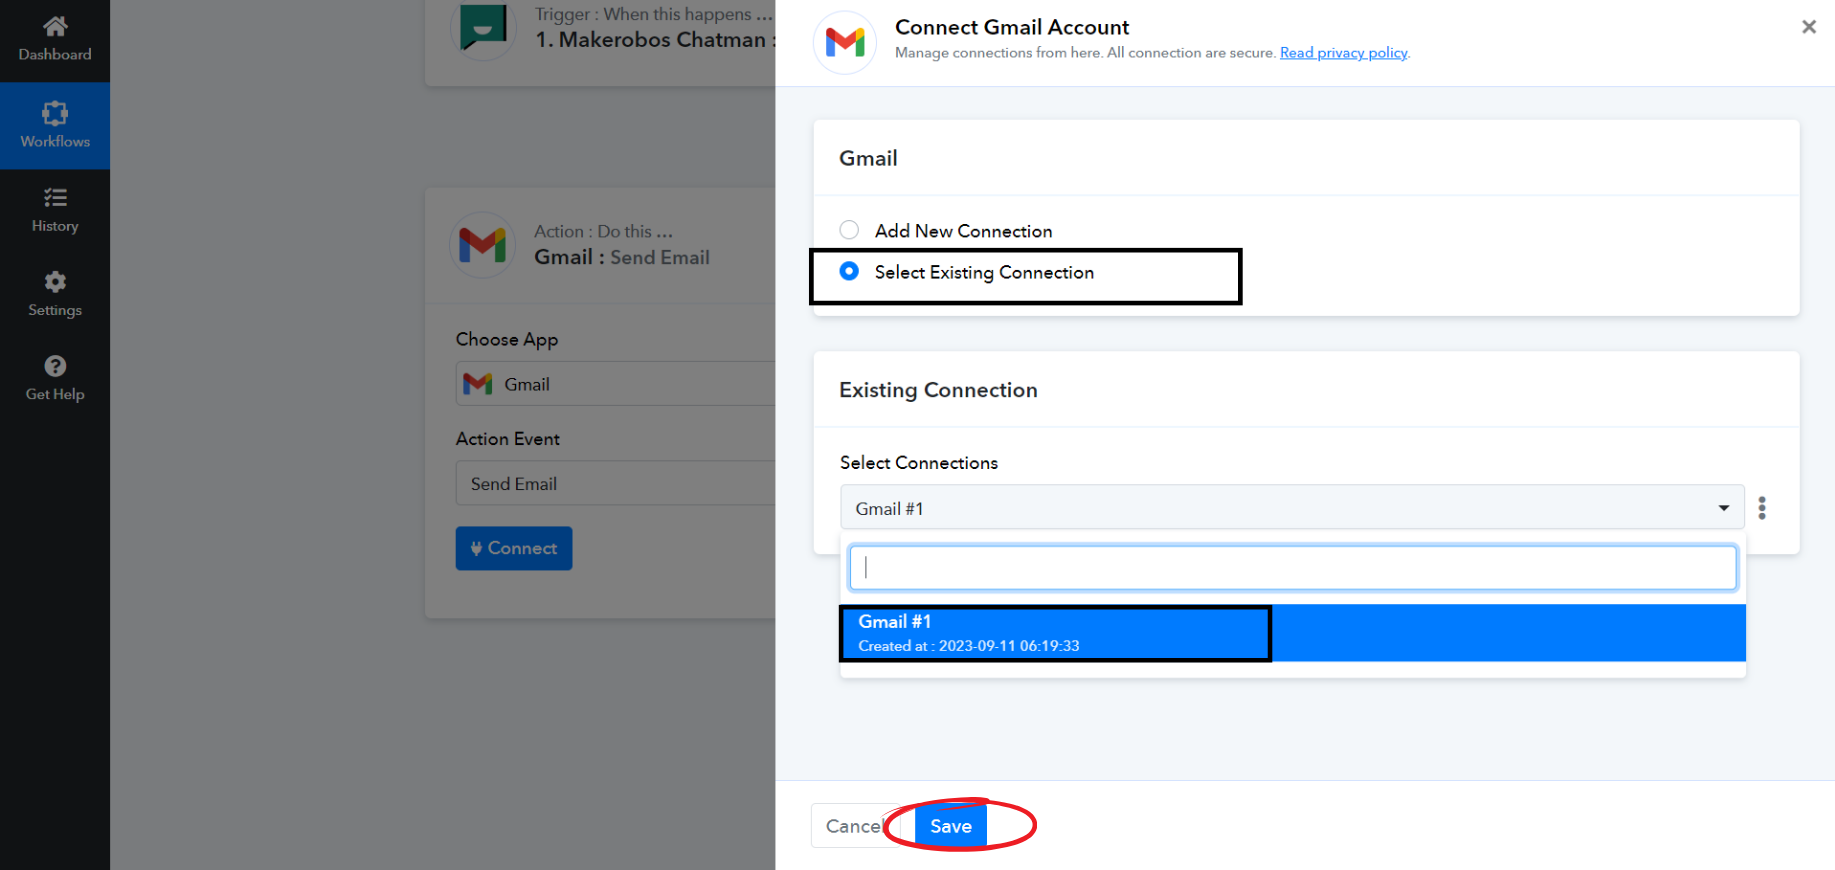The height and width of the screenshot is (870, 1835).
Task: Open Settings gear in sidebar
Action: (x=55, y=282)
